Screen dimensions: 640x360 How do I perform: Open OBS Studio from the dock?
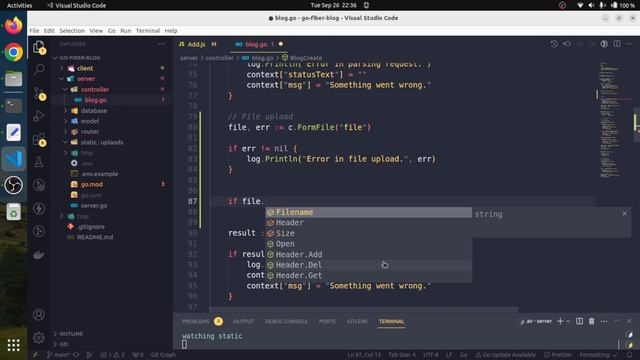(13, 185)
